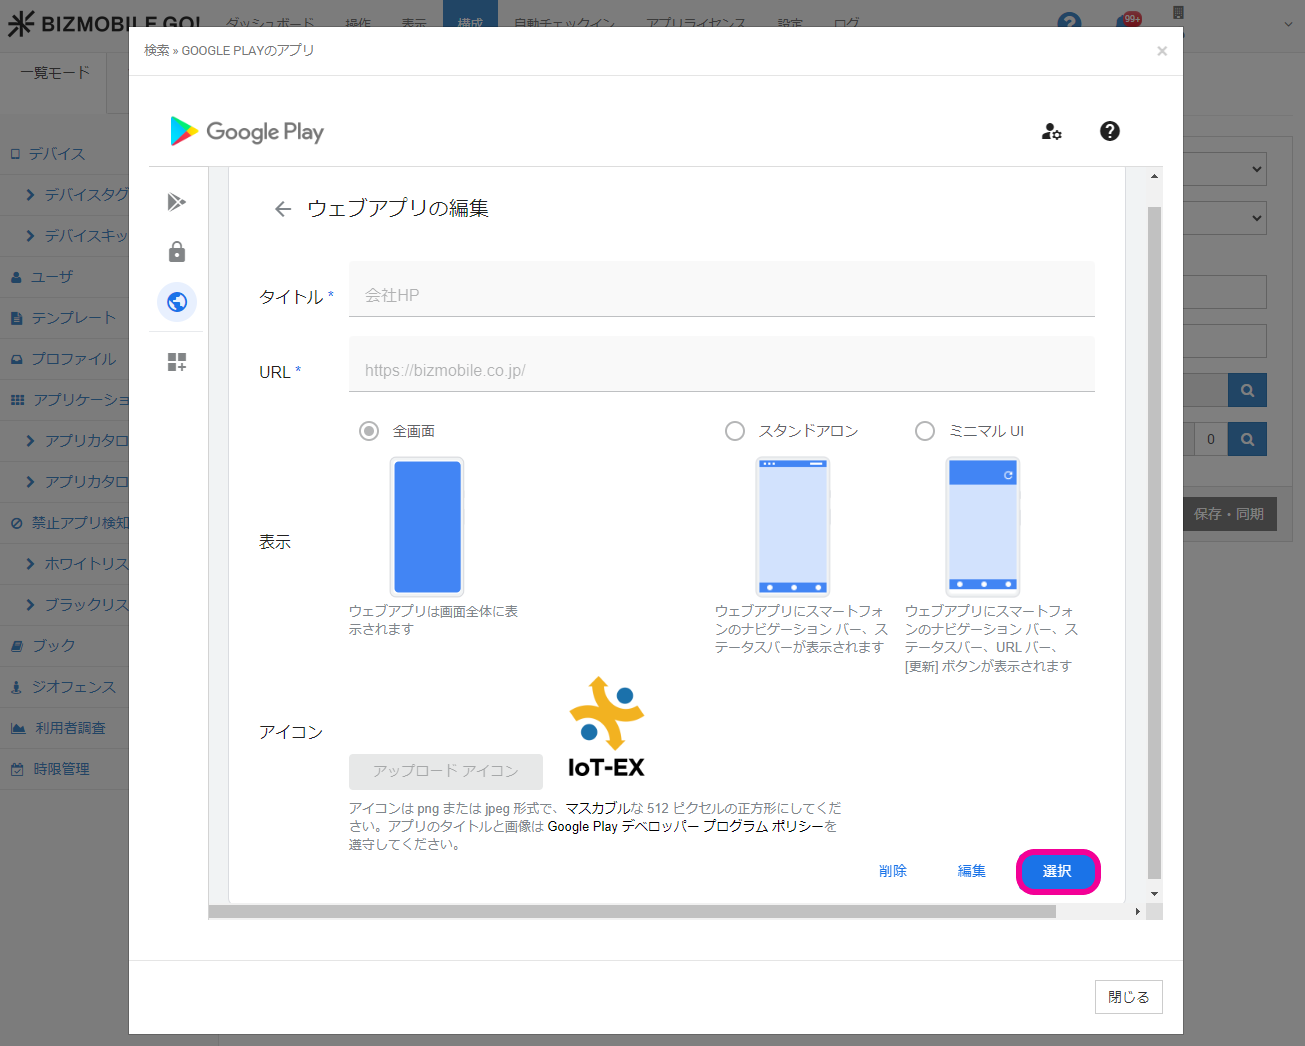Open the private apps lock icon
This screenshot has width=1305, height=1046.
point(177,252)
